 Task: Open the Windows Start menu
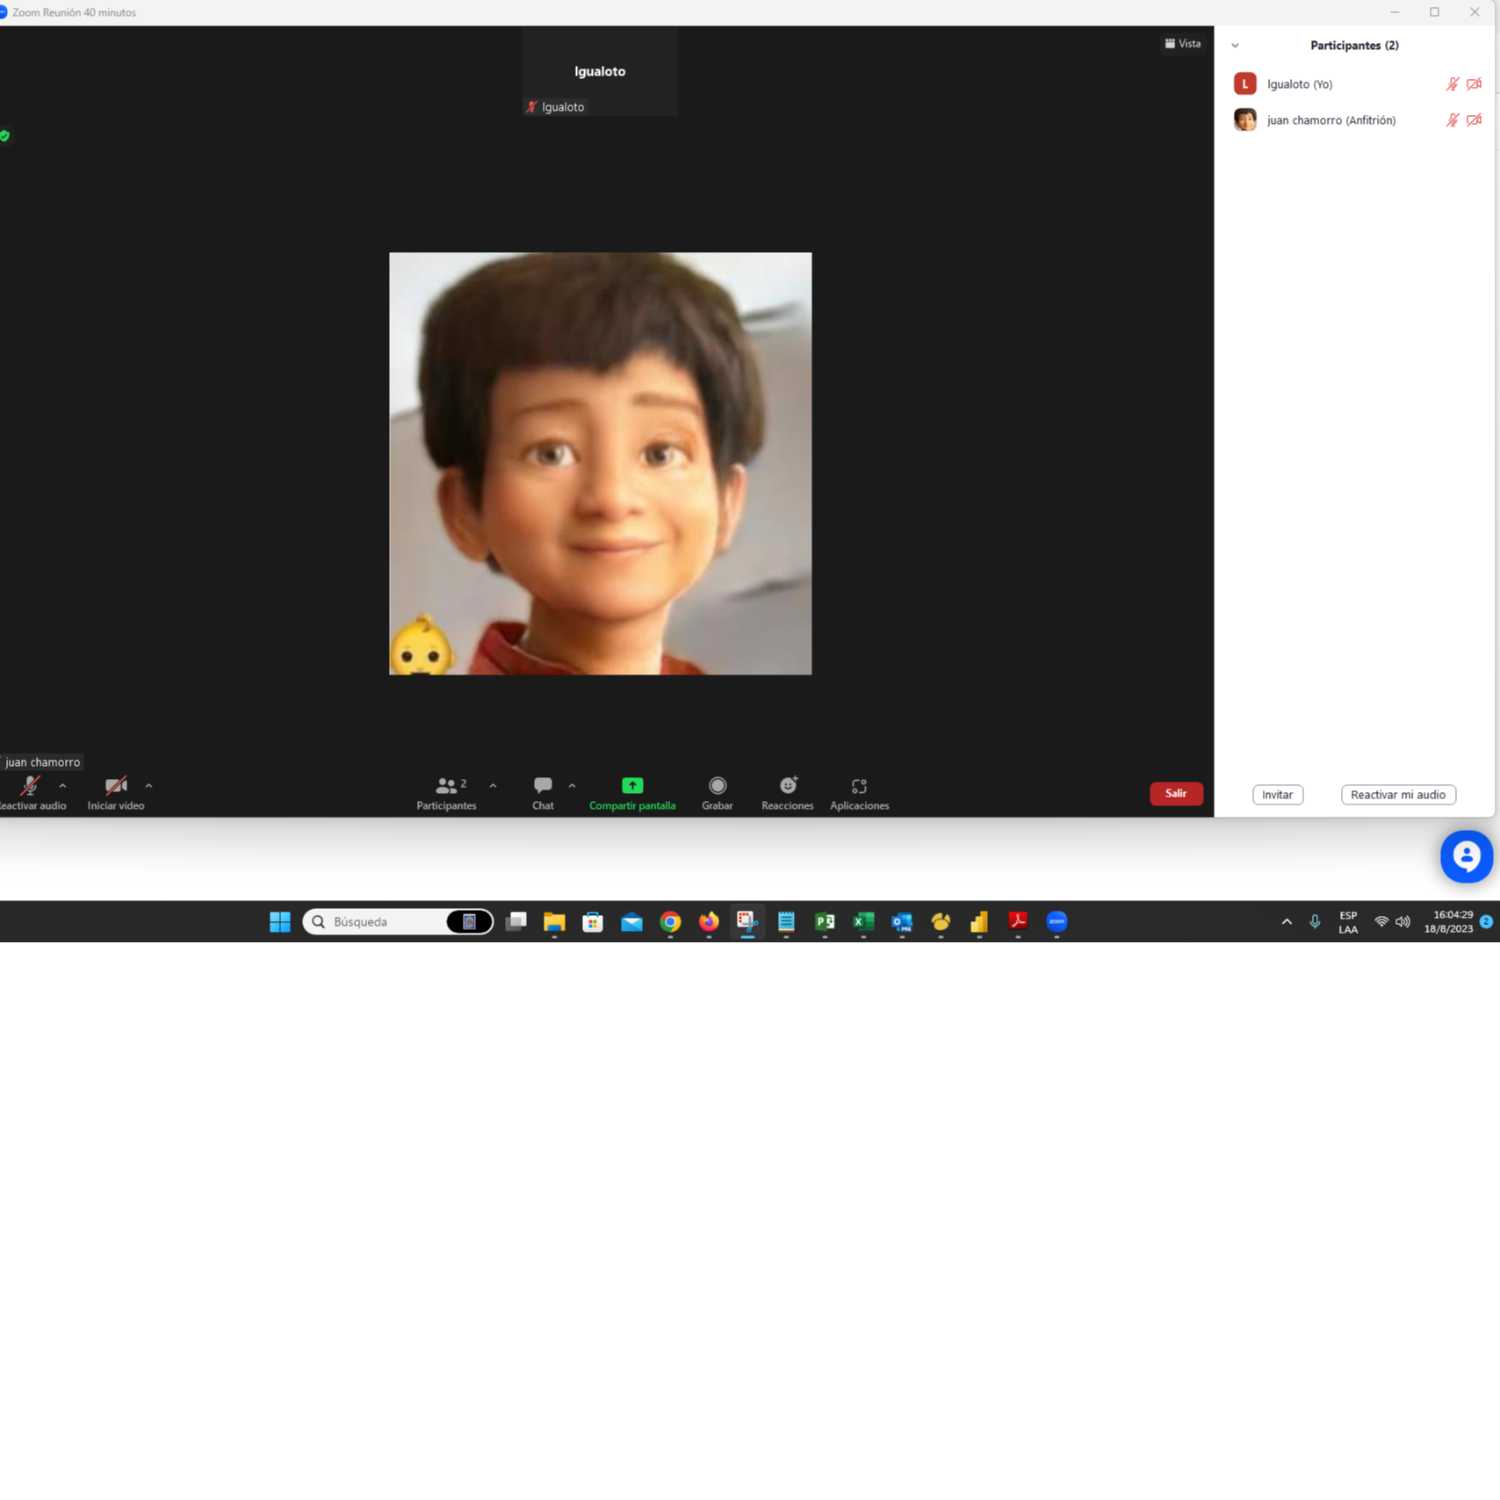[x=280, y=922]
